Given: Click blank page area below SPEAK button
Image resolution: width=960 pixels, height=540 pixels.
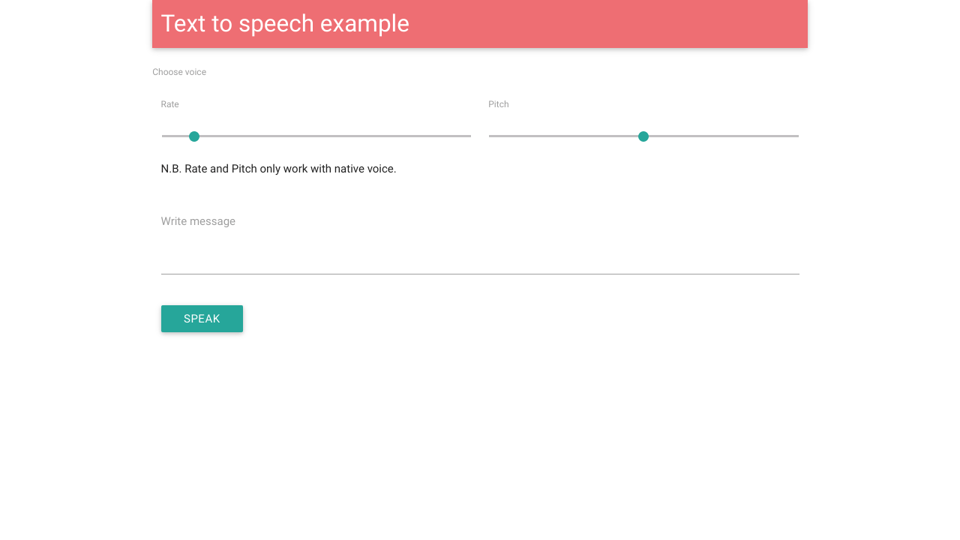Looking at the screenshot, I should tap(480, 440).
